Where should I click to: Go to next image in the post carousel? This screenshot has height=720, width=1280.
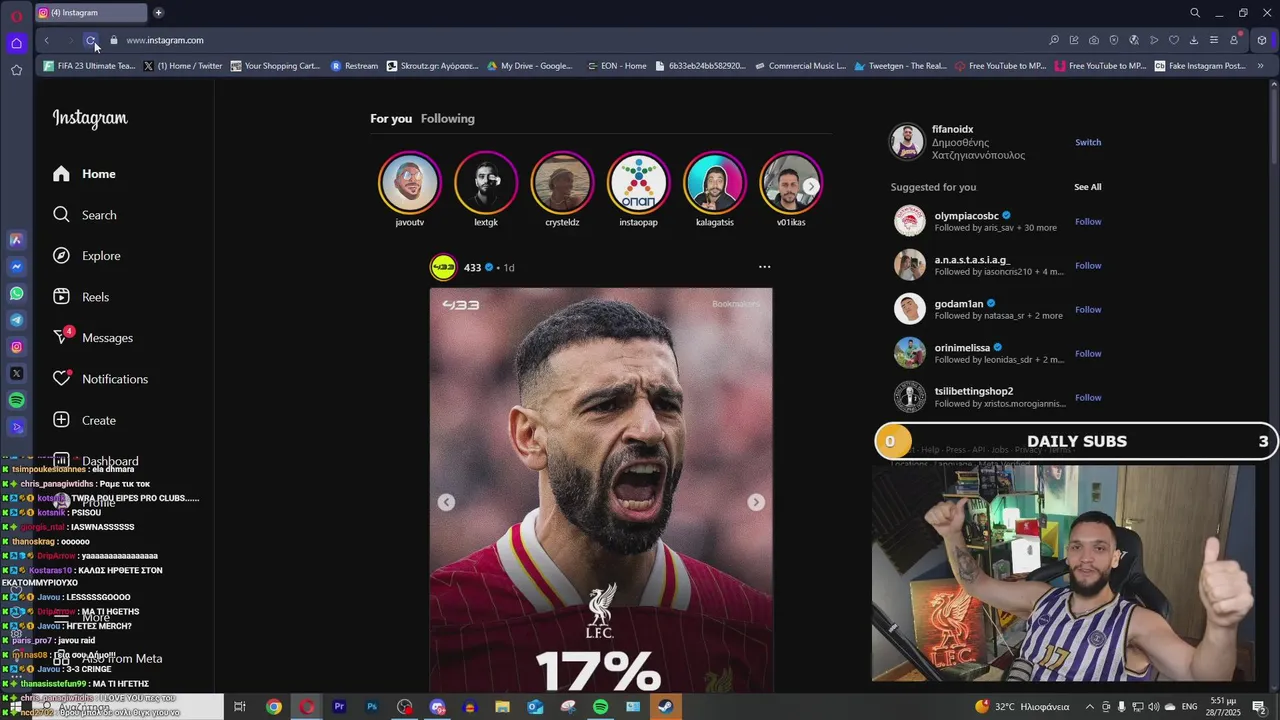pos(756,502)
